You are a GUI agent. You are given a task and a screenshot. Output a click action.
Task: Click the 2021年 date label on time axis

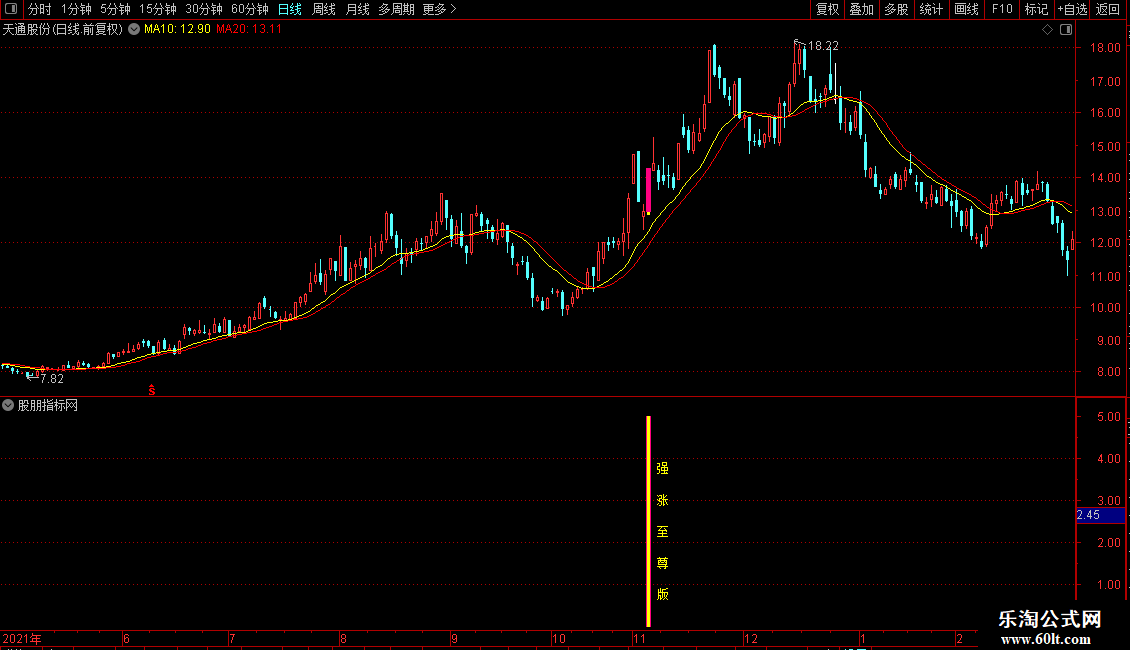[22, 638]
